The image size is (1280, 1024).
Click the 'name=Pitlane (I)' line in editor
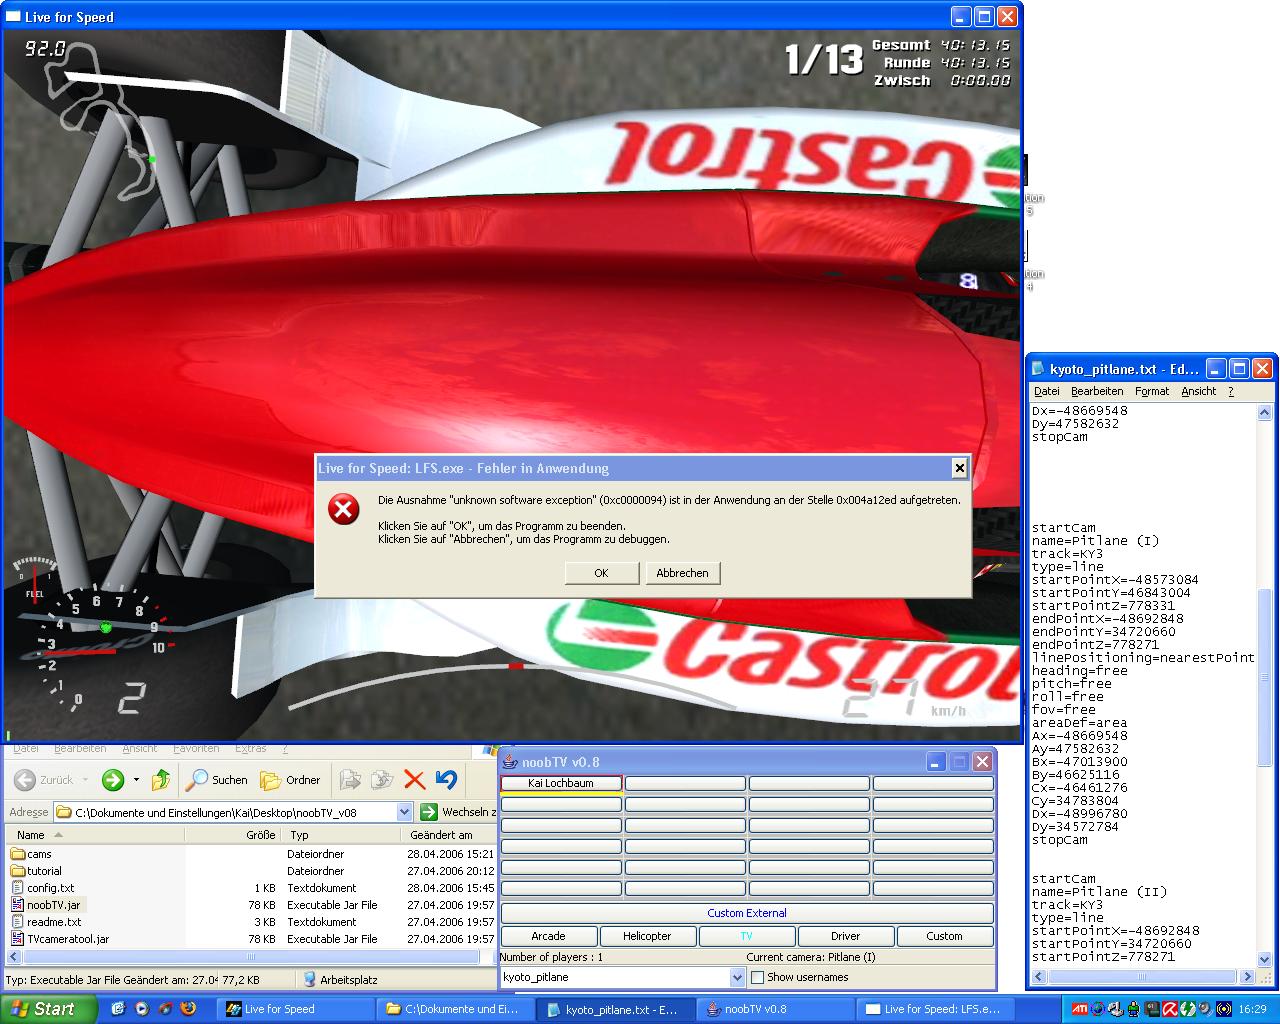[1095, 541]
